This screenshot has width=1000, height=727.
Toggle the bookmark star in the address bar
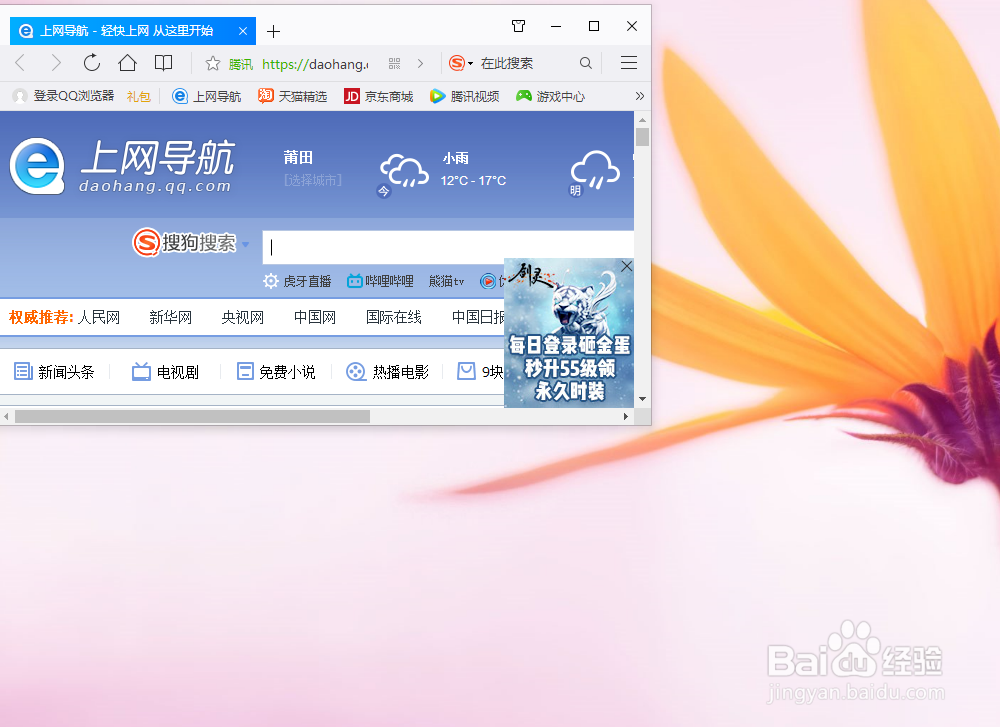[x=215, y=62]
